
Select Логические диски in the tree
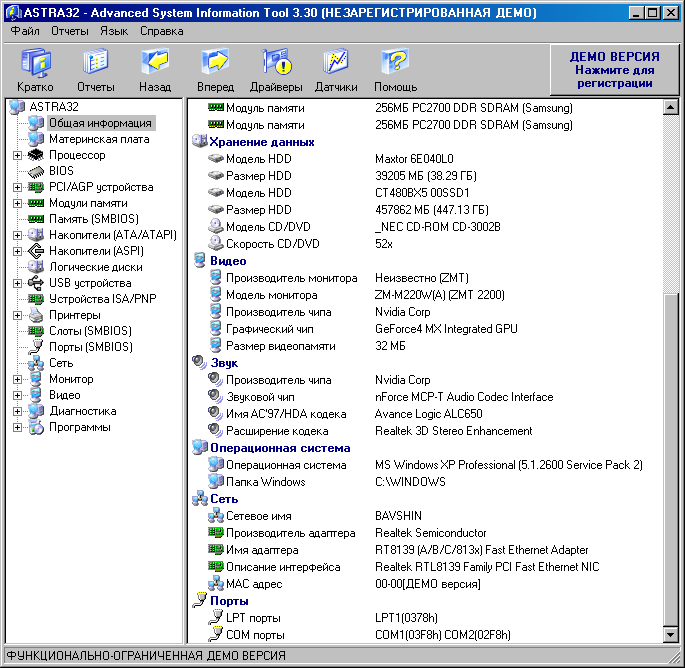coord(96,267)
